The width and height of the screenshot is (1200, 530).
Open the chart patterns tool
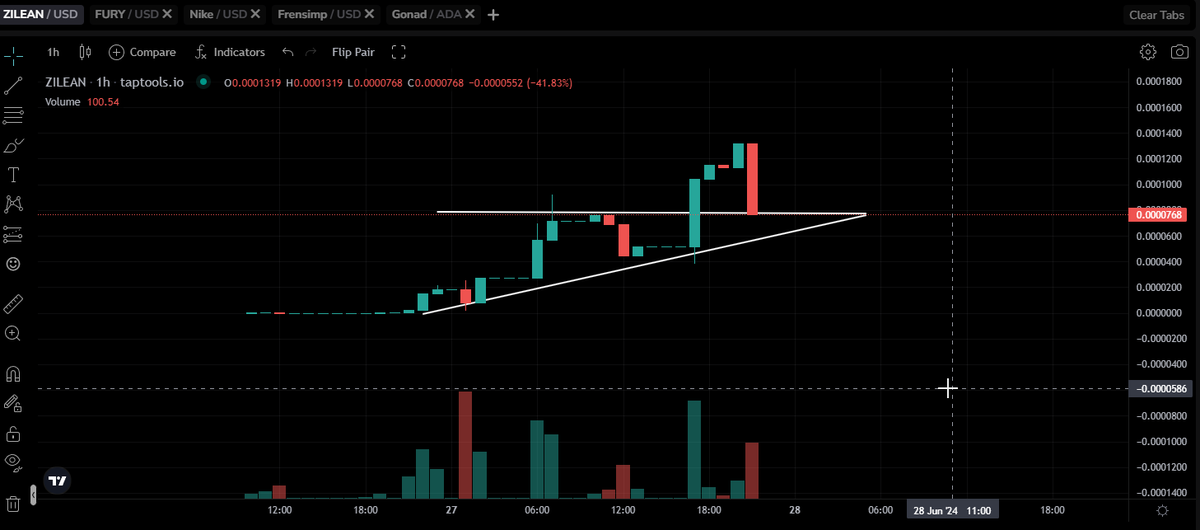coord(13,204)
